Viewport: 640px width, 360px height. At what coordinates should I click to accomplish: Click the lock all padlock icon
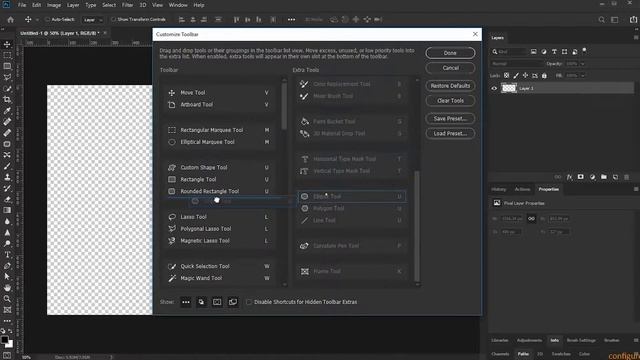point(544,76)
